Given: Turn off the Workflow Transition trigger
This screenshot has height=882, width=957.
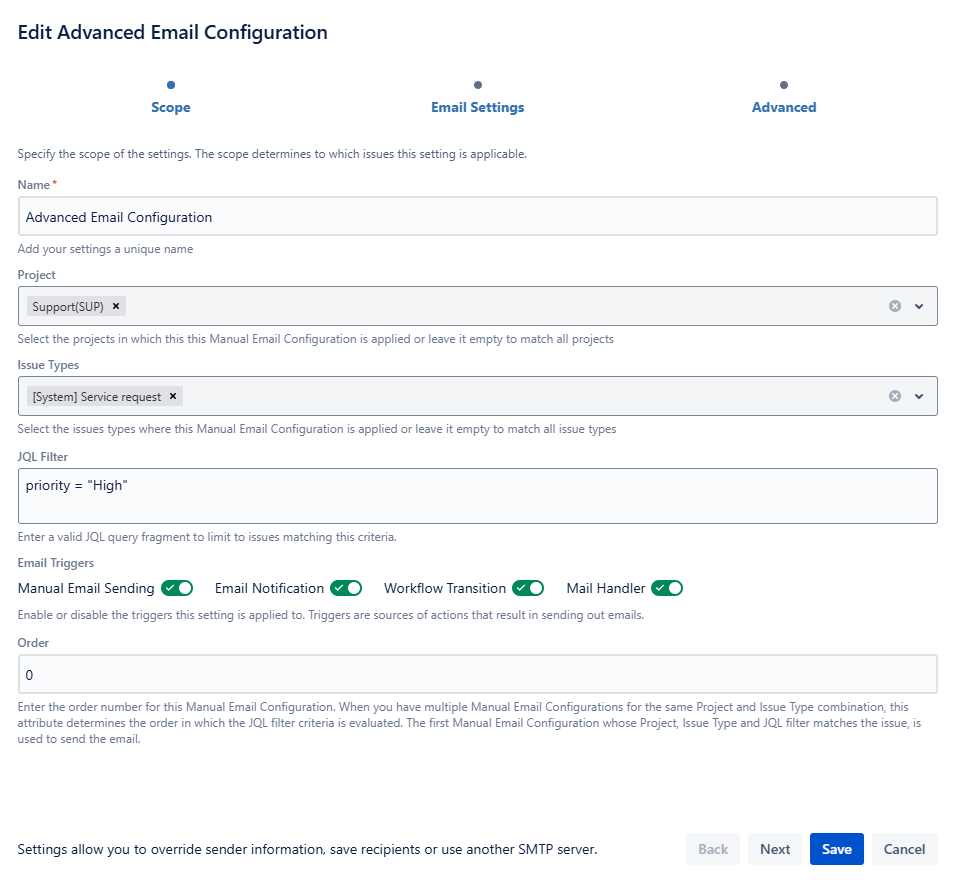Looking at the screenshot, I should pyautogui.click(x=528, y=588).
